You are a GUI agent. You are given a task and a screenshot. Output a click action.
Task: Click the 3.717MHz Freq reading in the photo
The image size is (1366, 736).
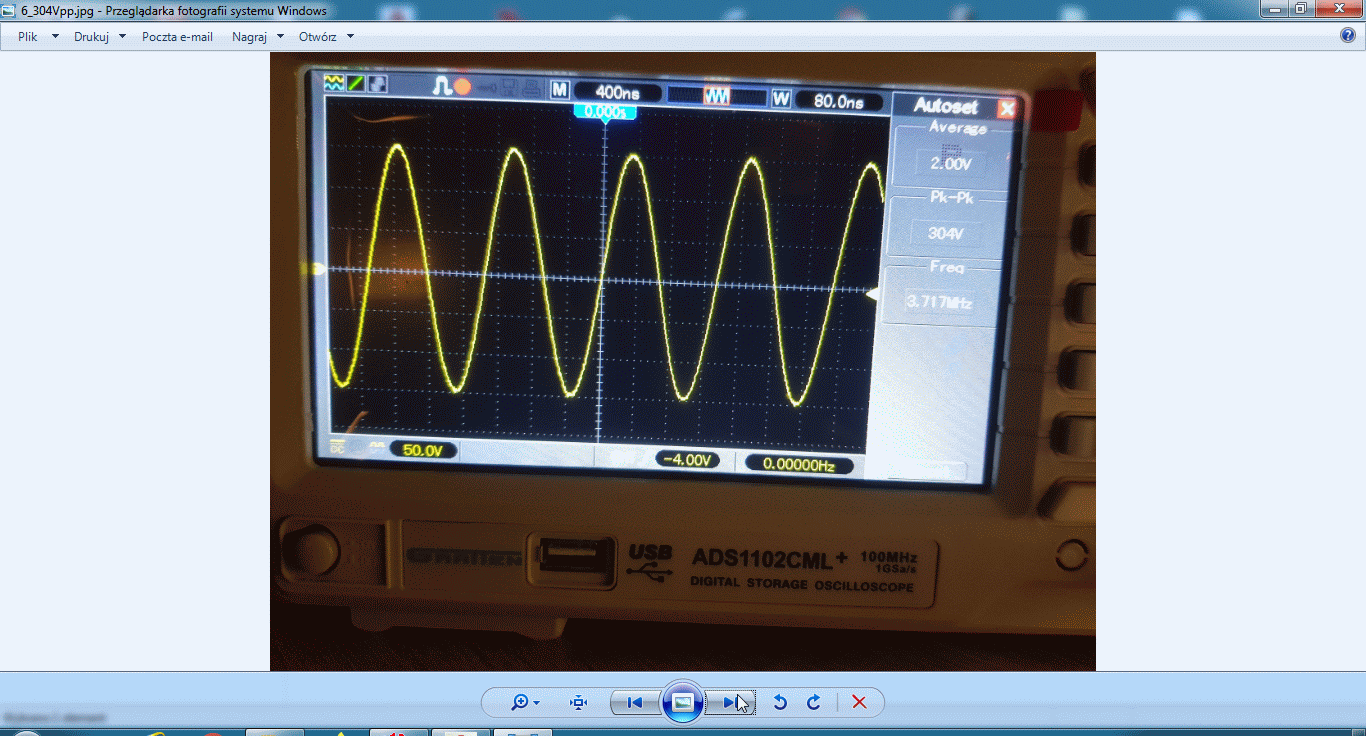938,301
